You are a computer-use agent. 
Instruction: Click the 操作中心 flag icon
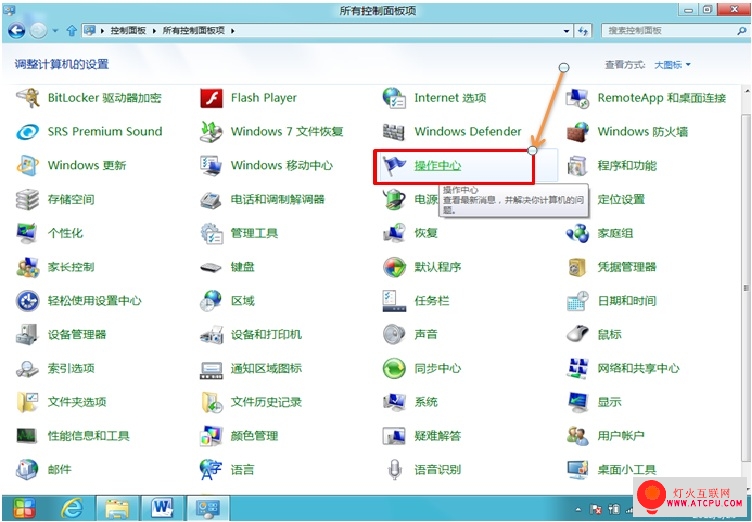click(394, 166)
